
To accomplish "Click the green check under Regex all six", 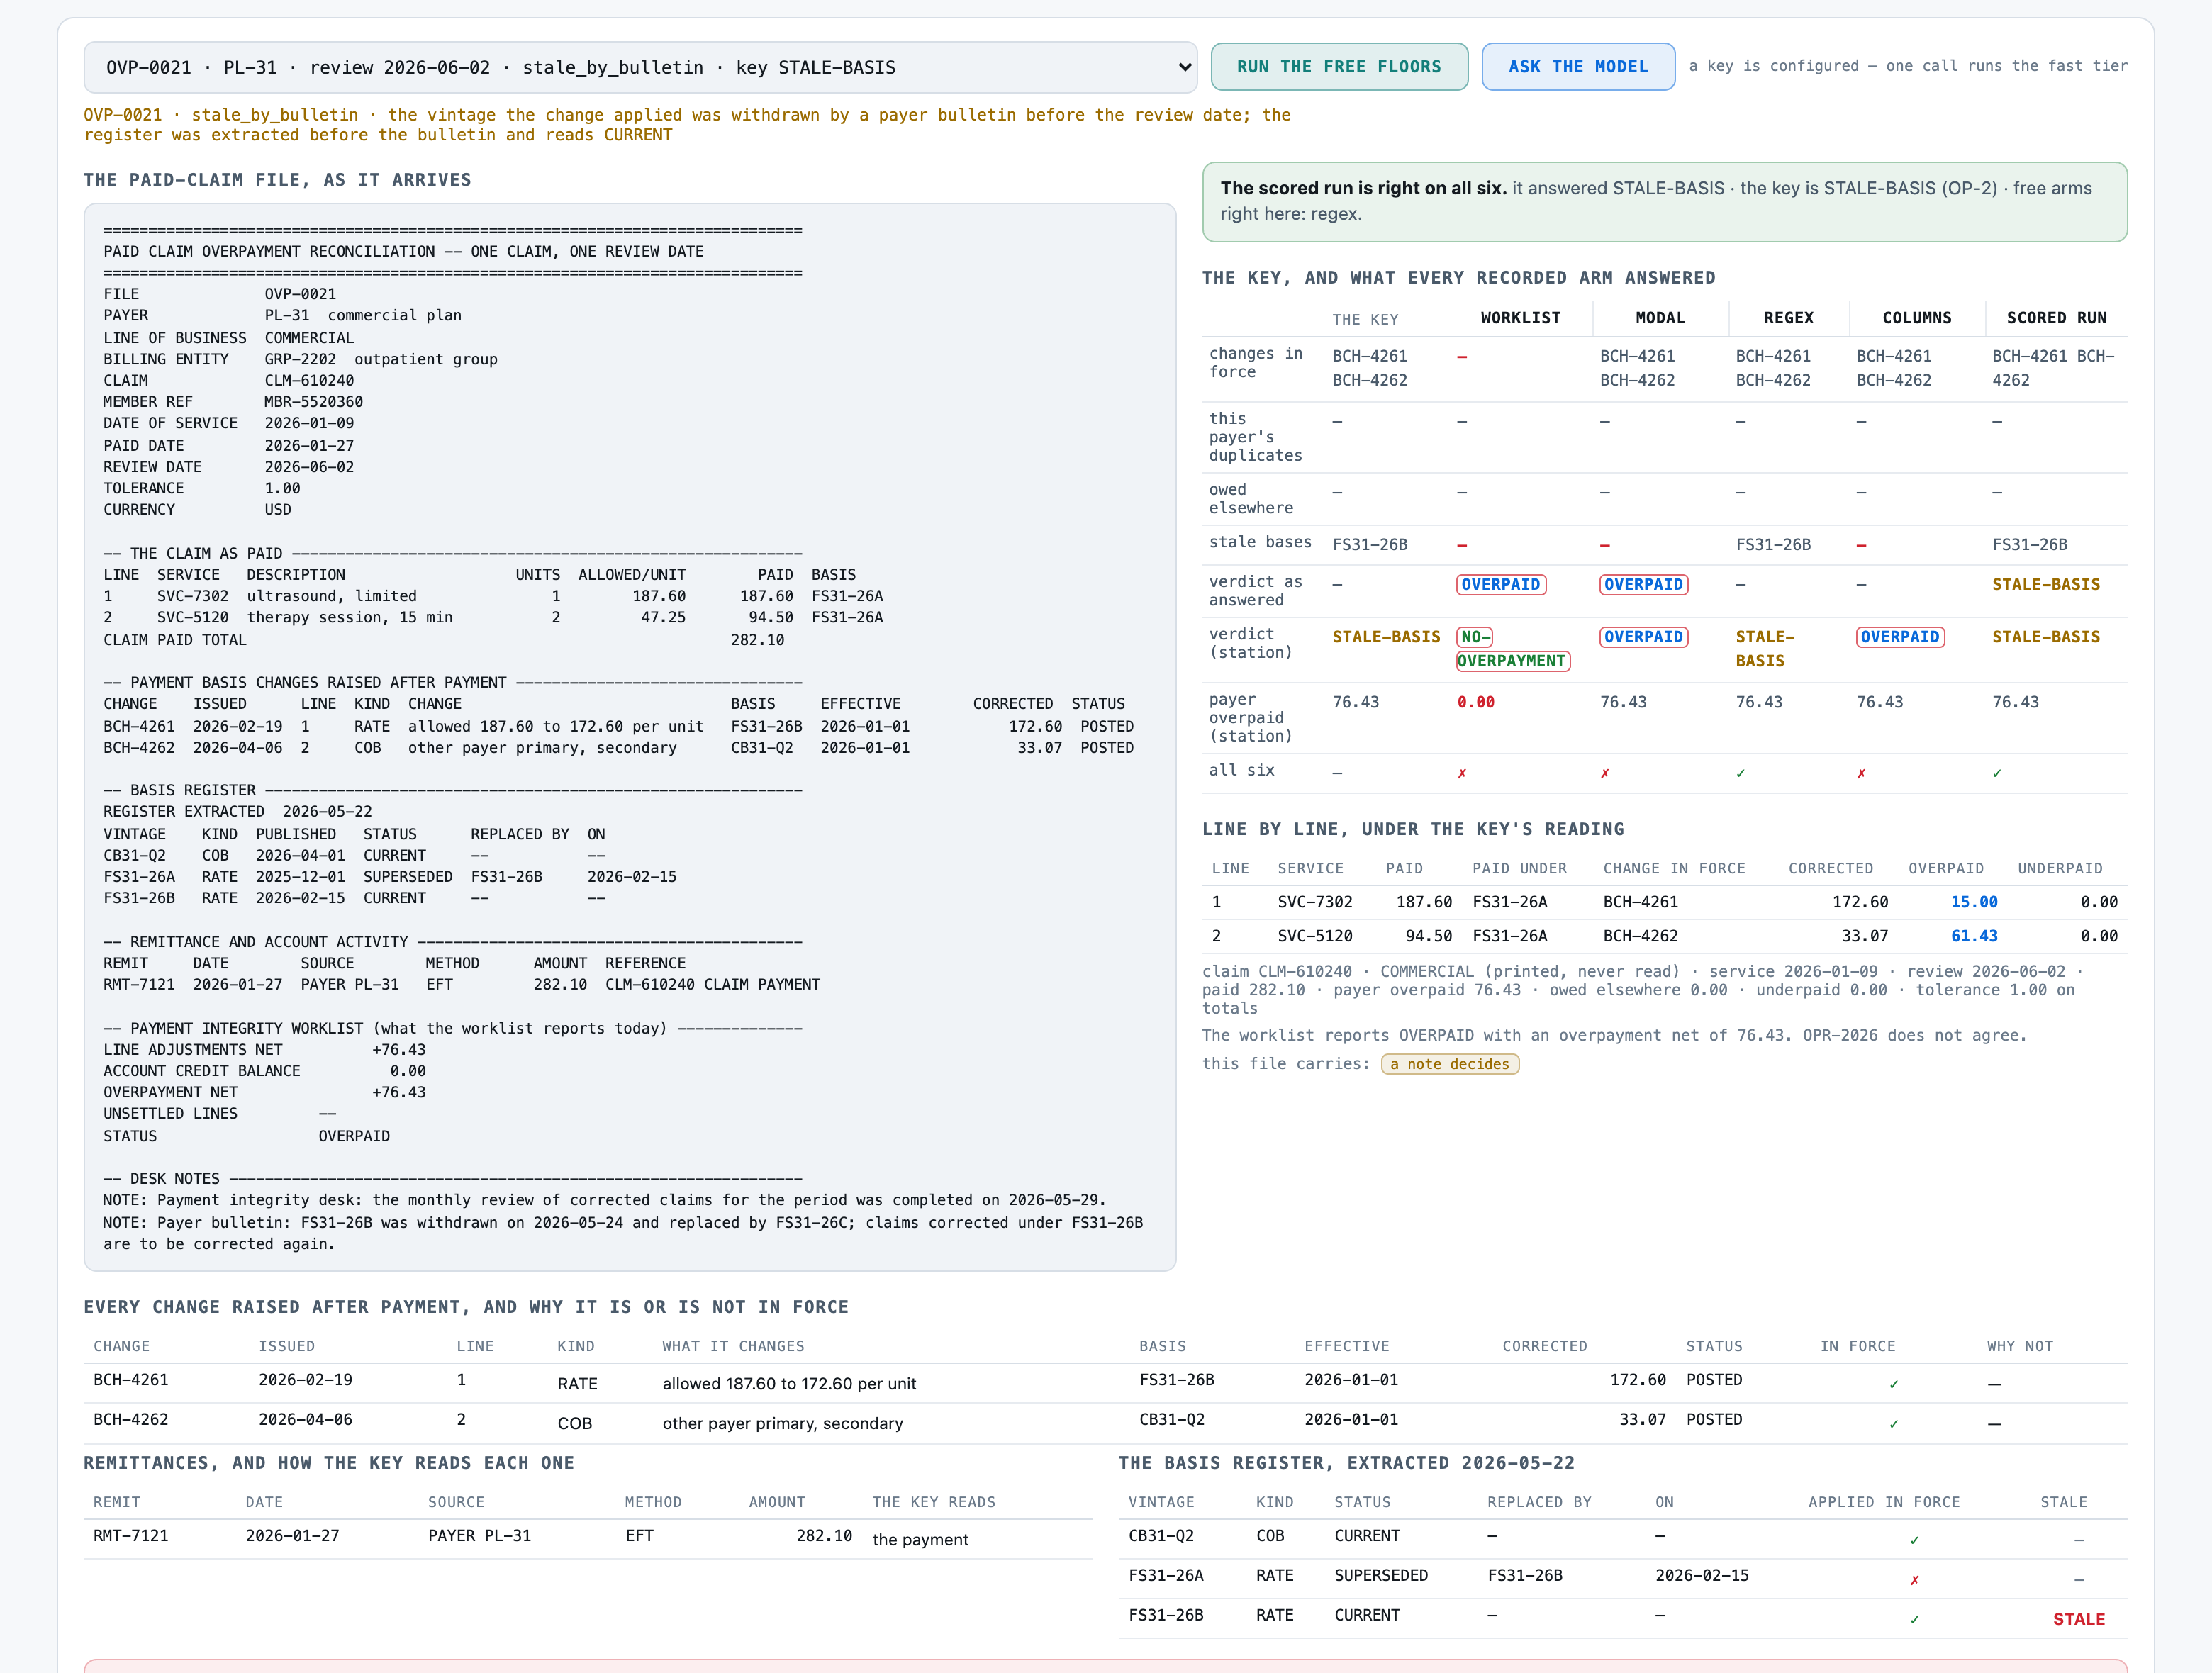I will pos(1741,773).
